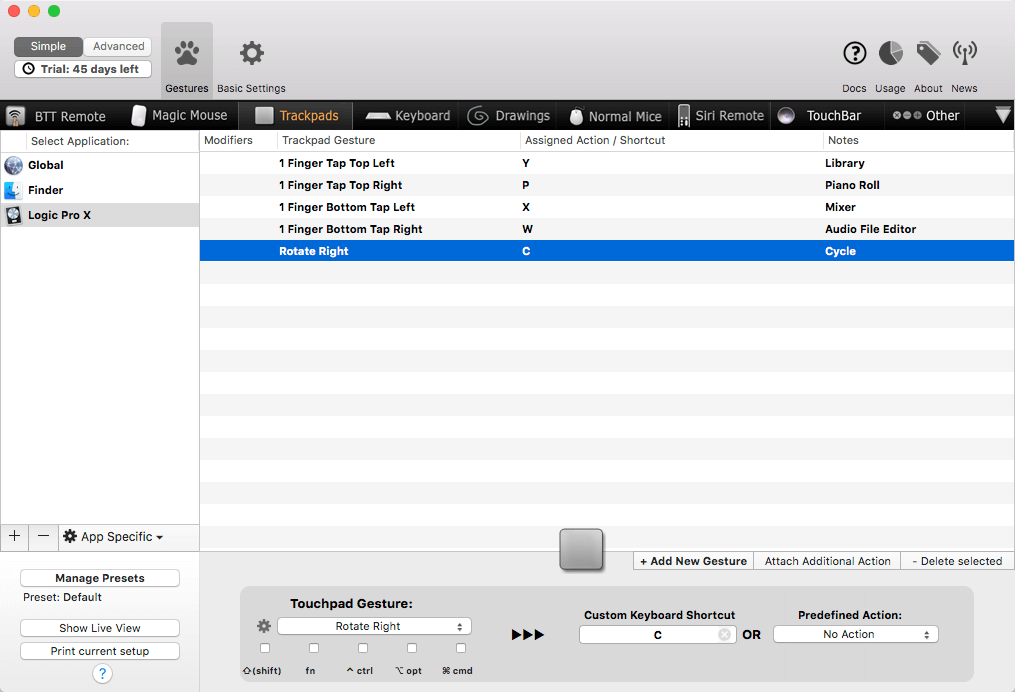Click the Global globe icon
The width and height of the screenshot is (1015, 692).
point(14,165)
